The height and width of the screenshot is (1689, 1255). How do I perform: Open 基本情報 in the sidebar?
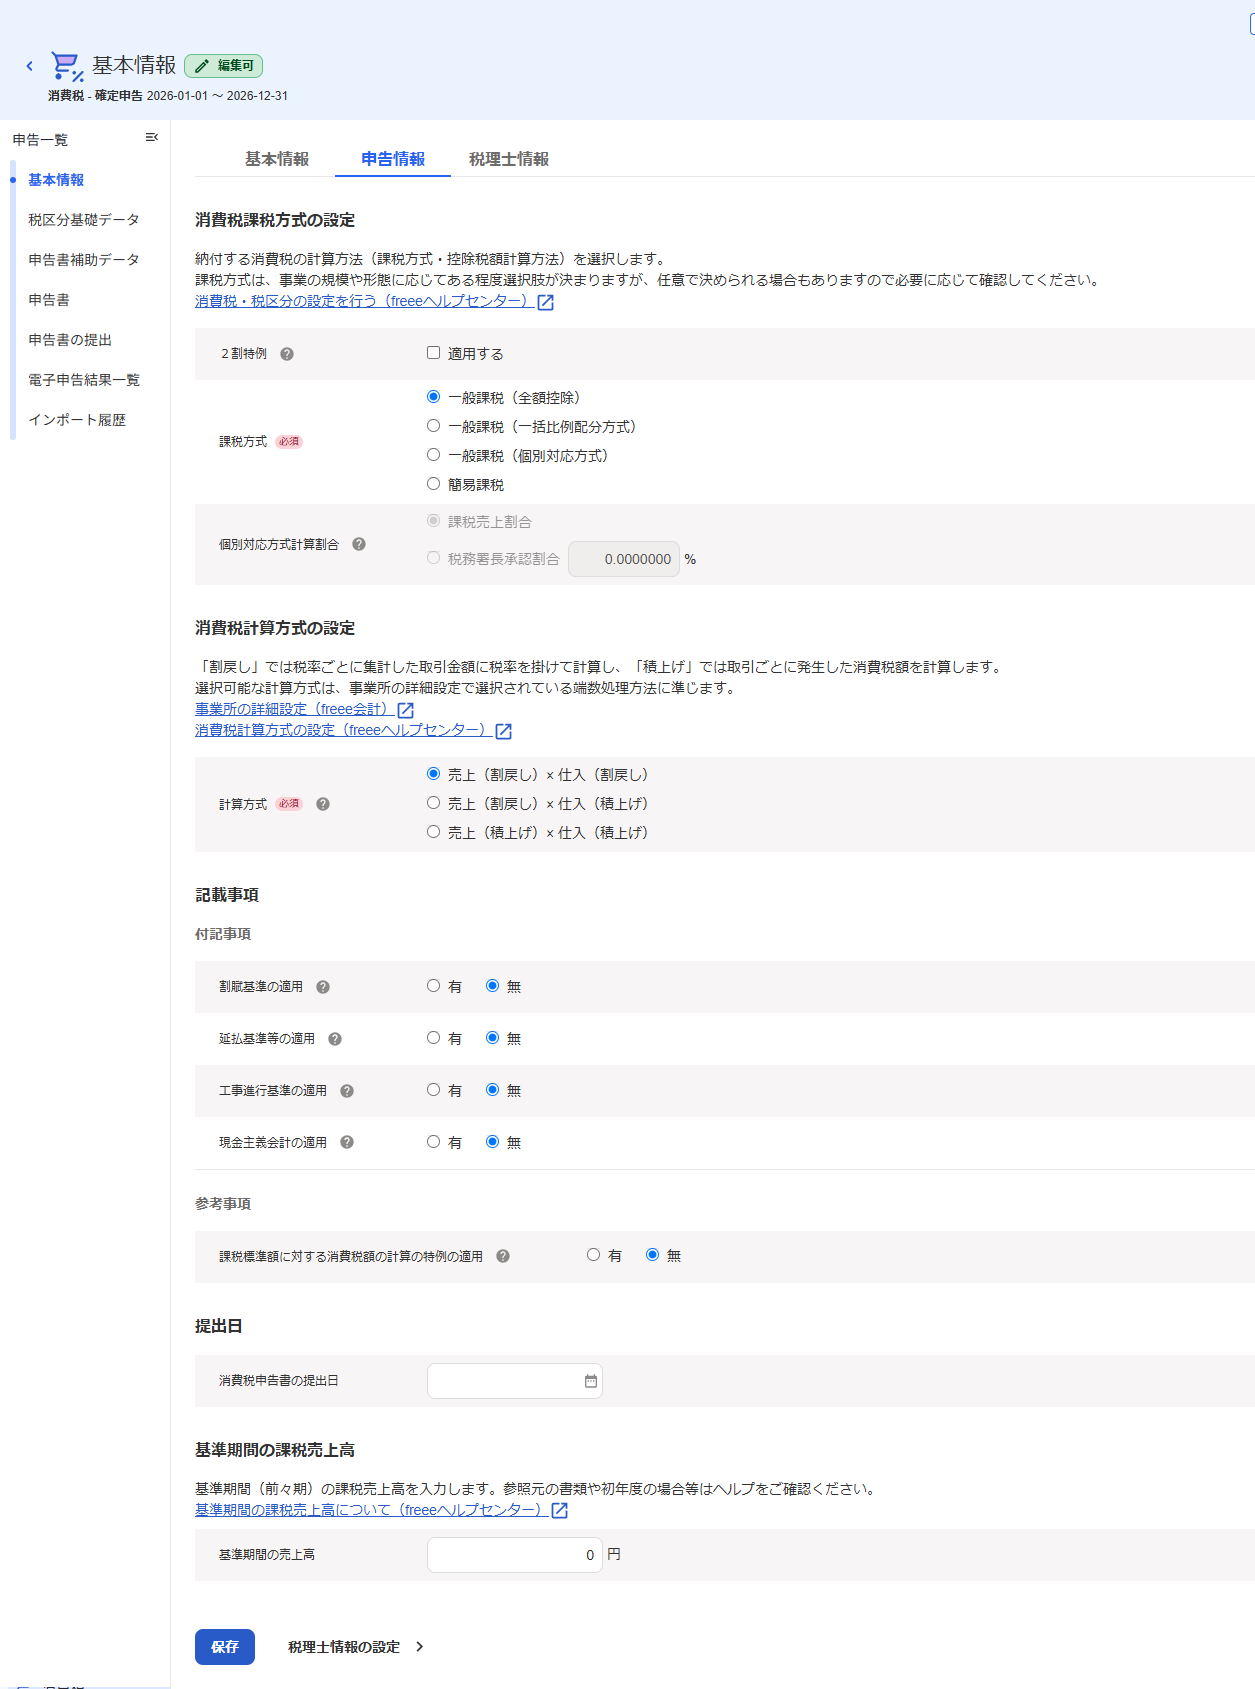coord(56,180)
